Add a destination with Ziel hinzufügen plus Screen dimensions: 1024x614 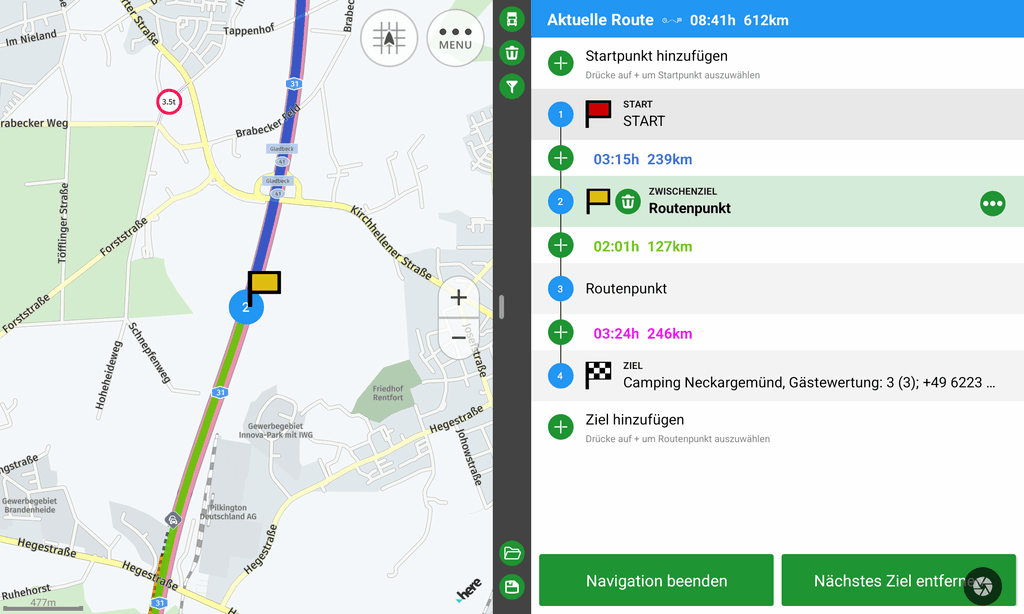560,427
